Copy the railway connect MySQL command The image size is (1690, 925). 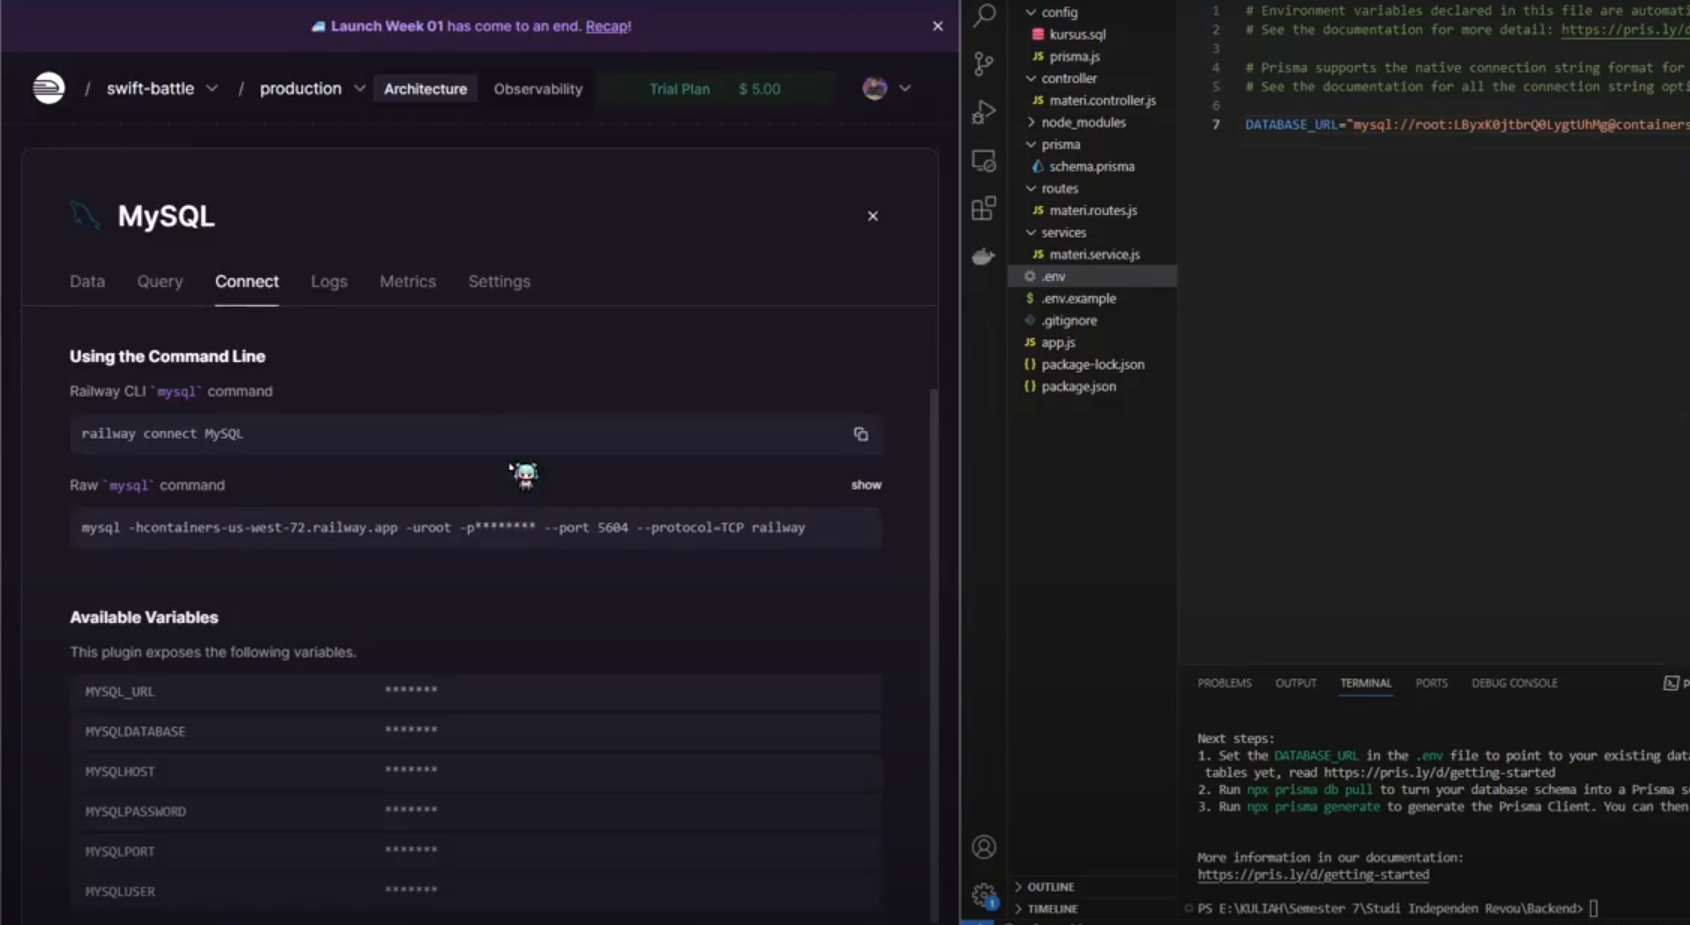click(x=860, y=434)
